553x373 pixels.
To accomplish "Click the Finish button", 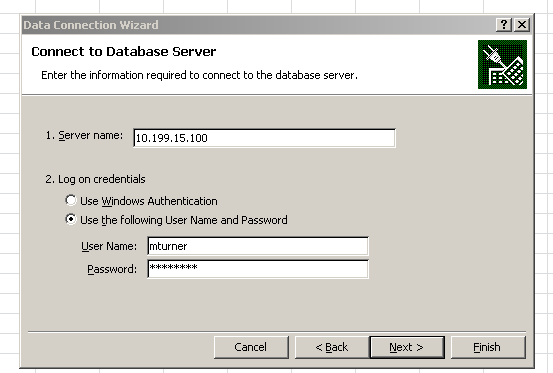I will 488,347.
